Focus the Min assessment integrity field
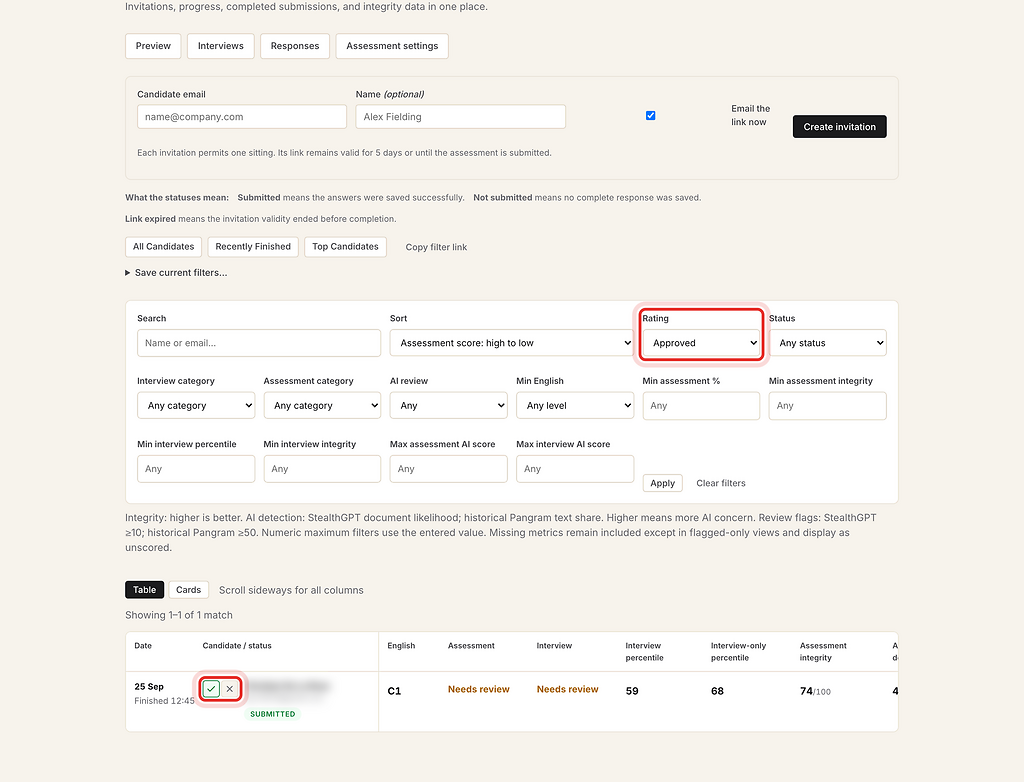1024x782 pixels. tap(827, 406)
